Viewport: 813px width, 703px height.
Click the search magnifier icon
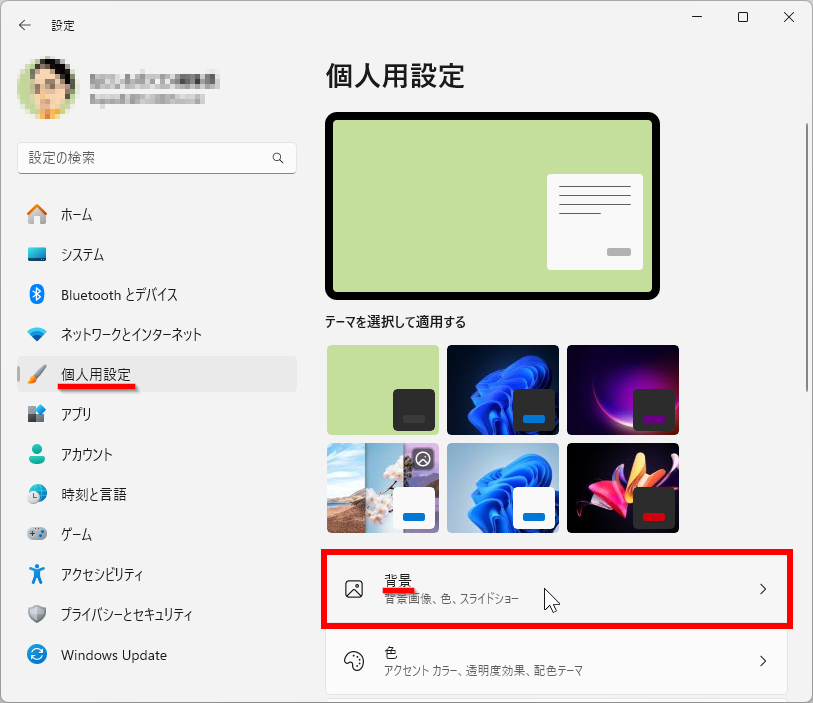pos(278,158)
